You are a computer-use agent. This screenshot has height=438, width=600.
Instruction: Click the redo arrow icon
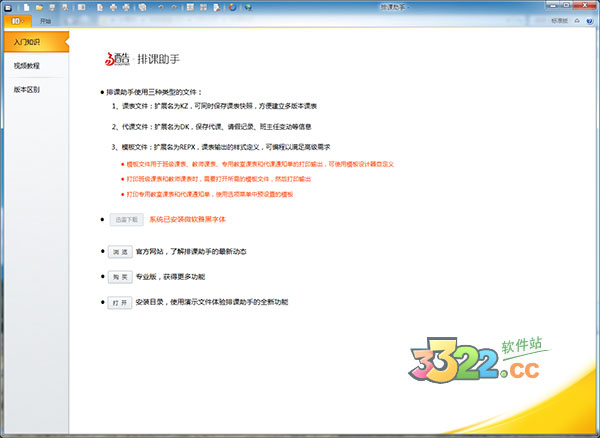(x=174, y=7)
